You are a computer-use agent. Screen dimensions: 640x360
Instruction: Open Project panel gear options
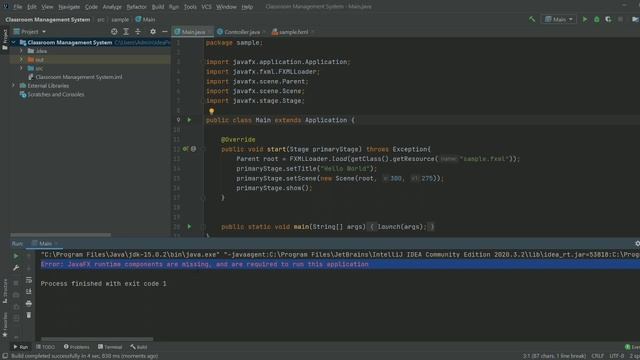coord(153,31)
